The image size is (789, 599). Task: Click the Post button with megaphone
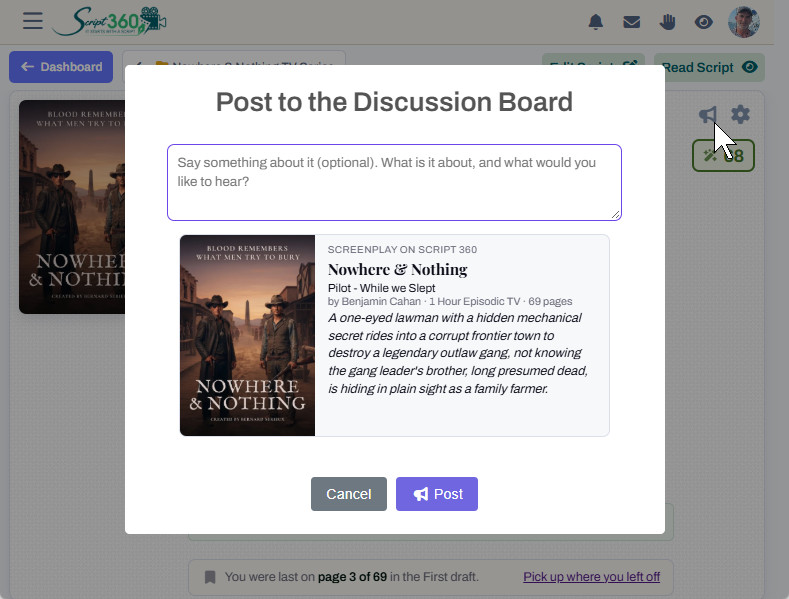[437, 494]
